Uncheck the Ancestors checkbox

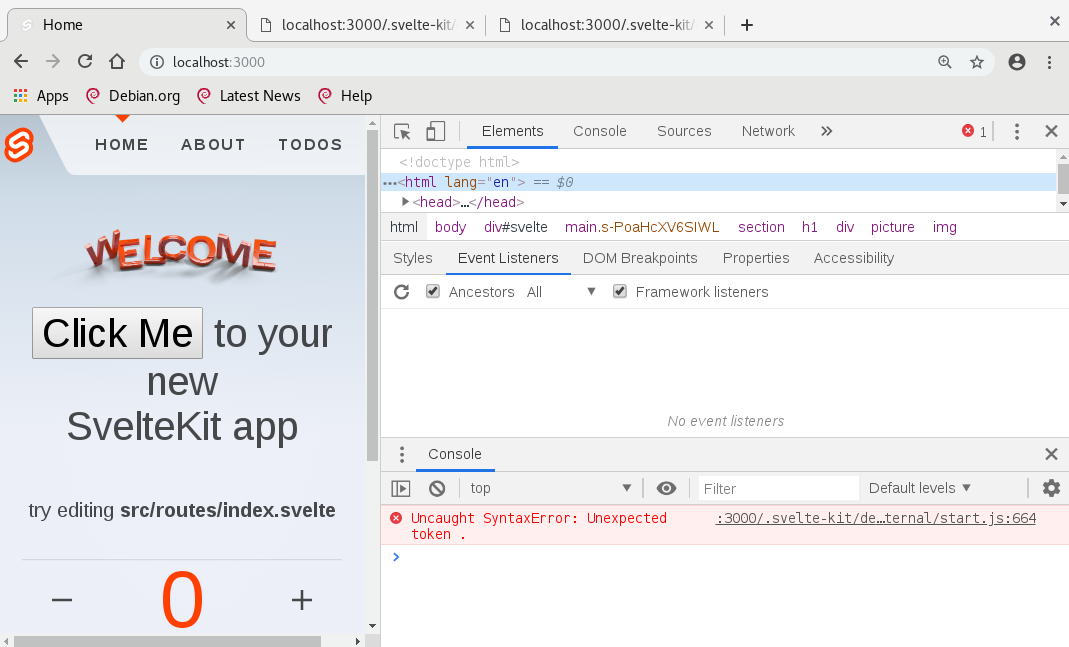[432, 291]
